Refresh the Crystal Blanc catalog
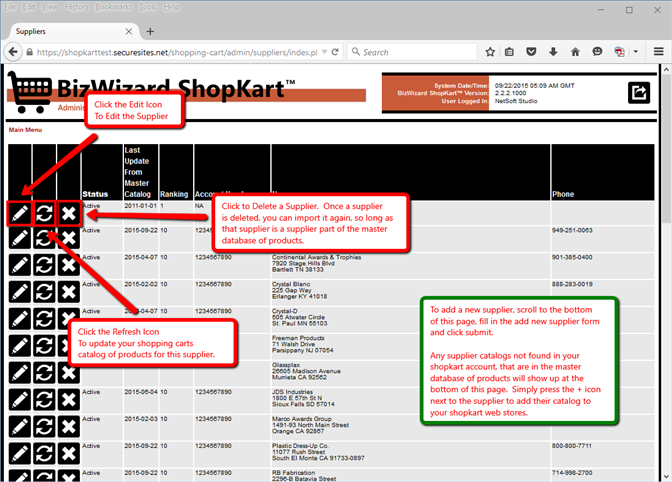The height and width of the screenshot is (482, 672). pos(44,292)
